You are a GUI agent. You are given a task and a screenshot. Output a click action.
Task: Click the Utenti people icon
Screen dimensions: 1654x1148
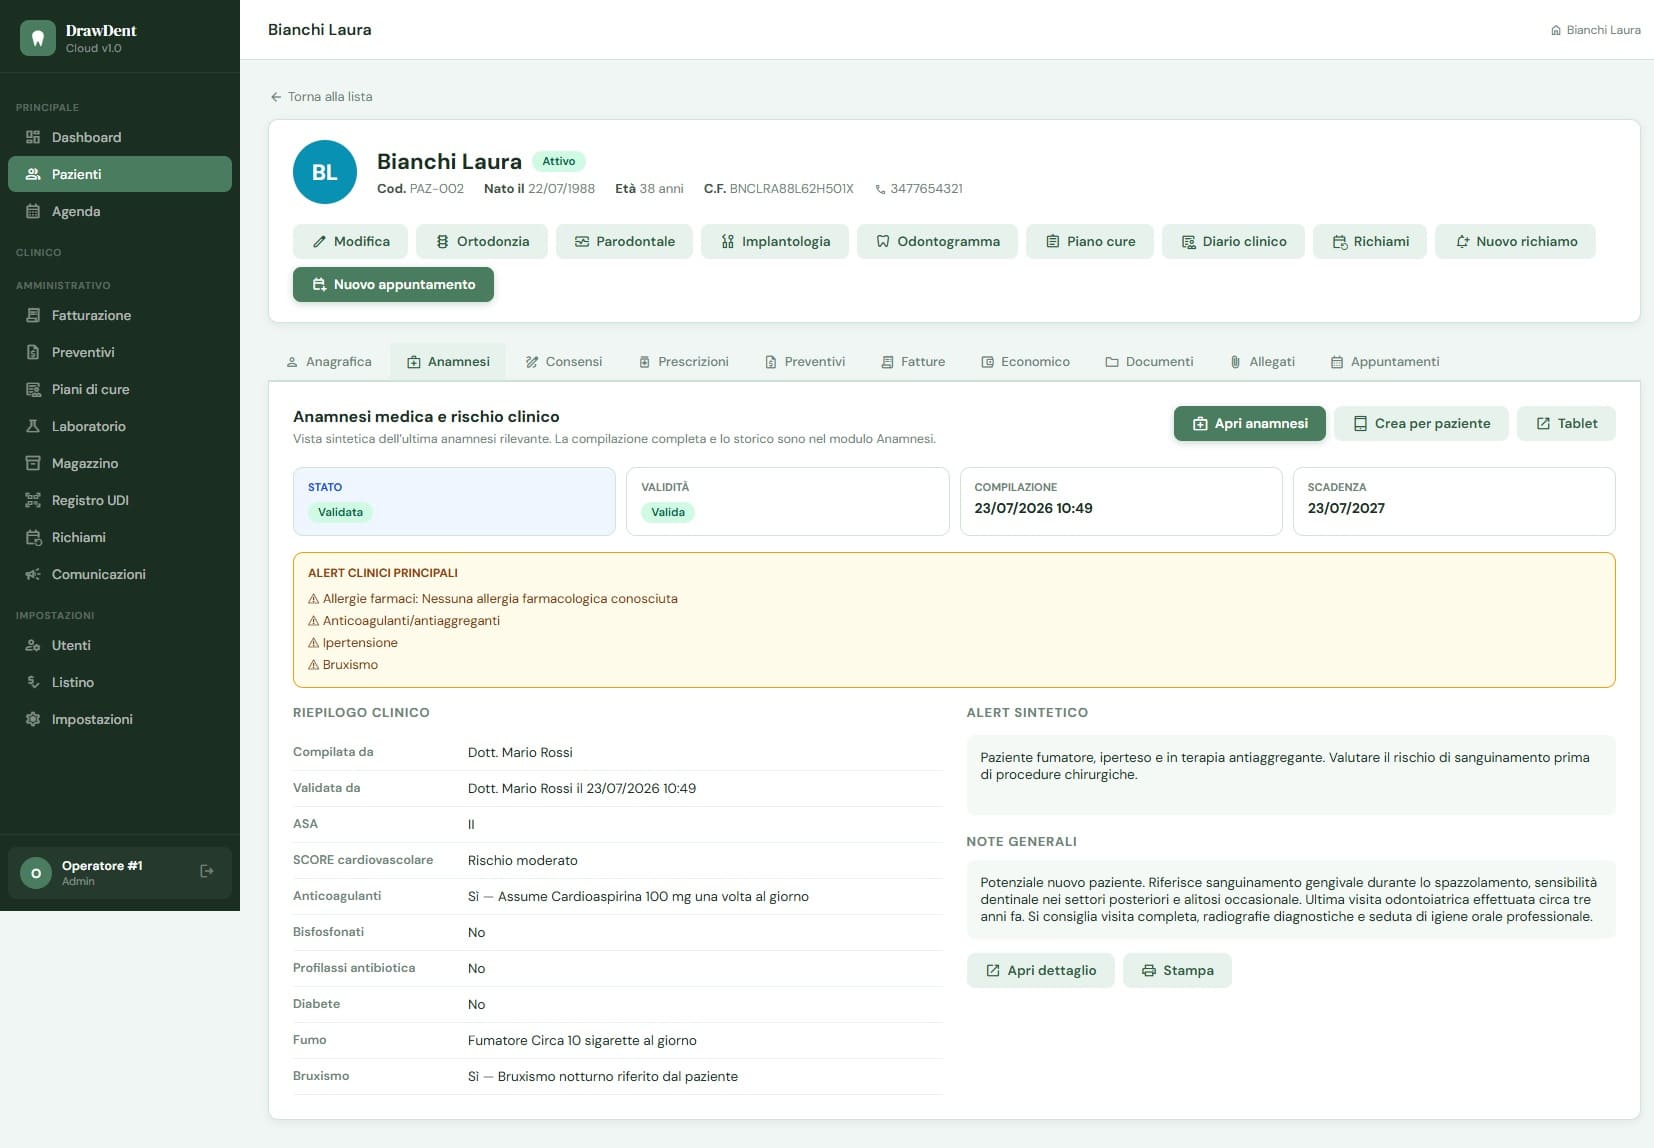[x=33, y=645]
